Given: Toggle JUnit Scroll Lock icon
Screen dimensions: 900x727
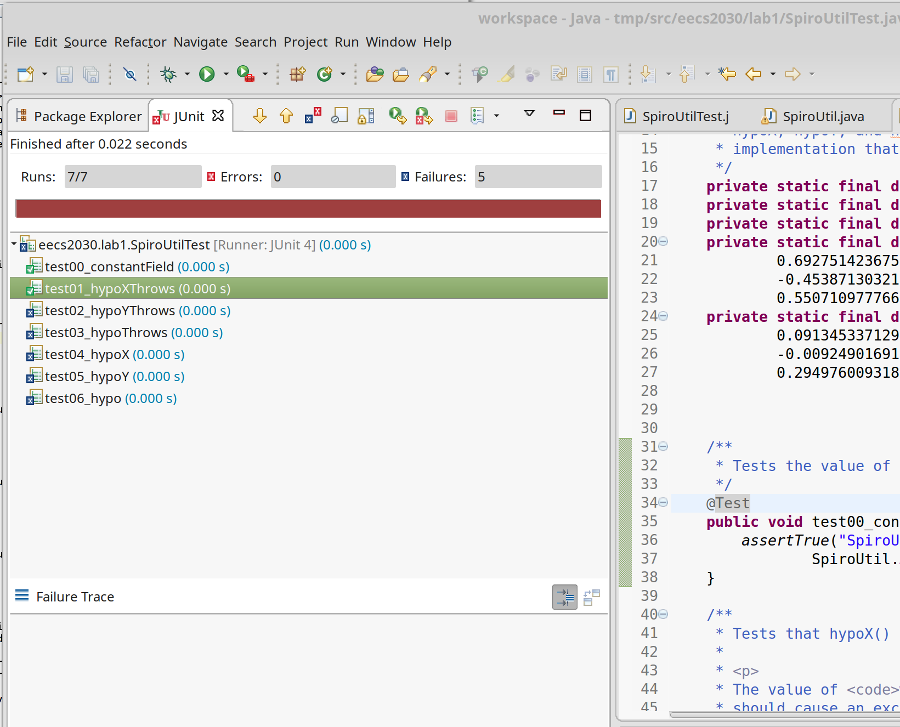Looking at the screenshot, I should coord(366,116).
